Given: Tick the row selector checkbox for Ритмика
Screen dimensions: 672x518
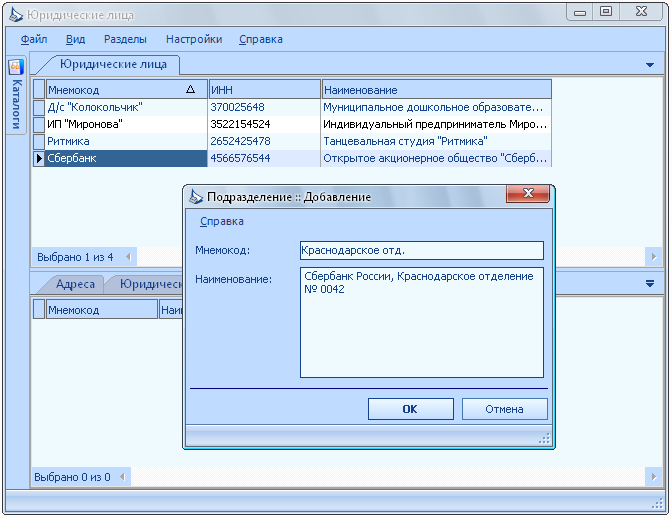Looking at the screenshot, I should 39,141.
